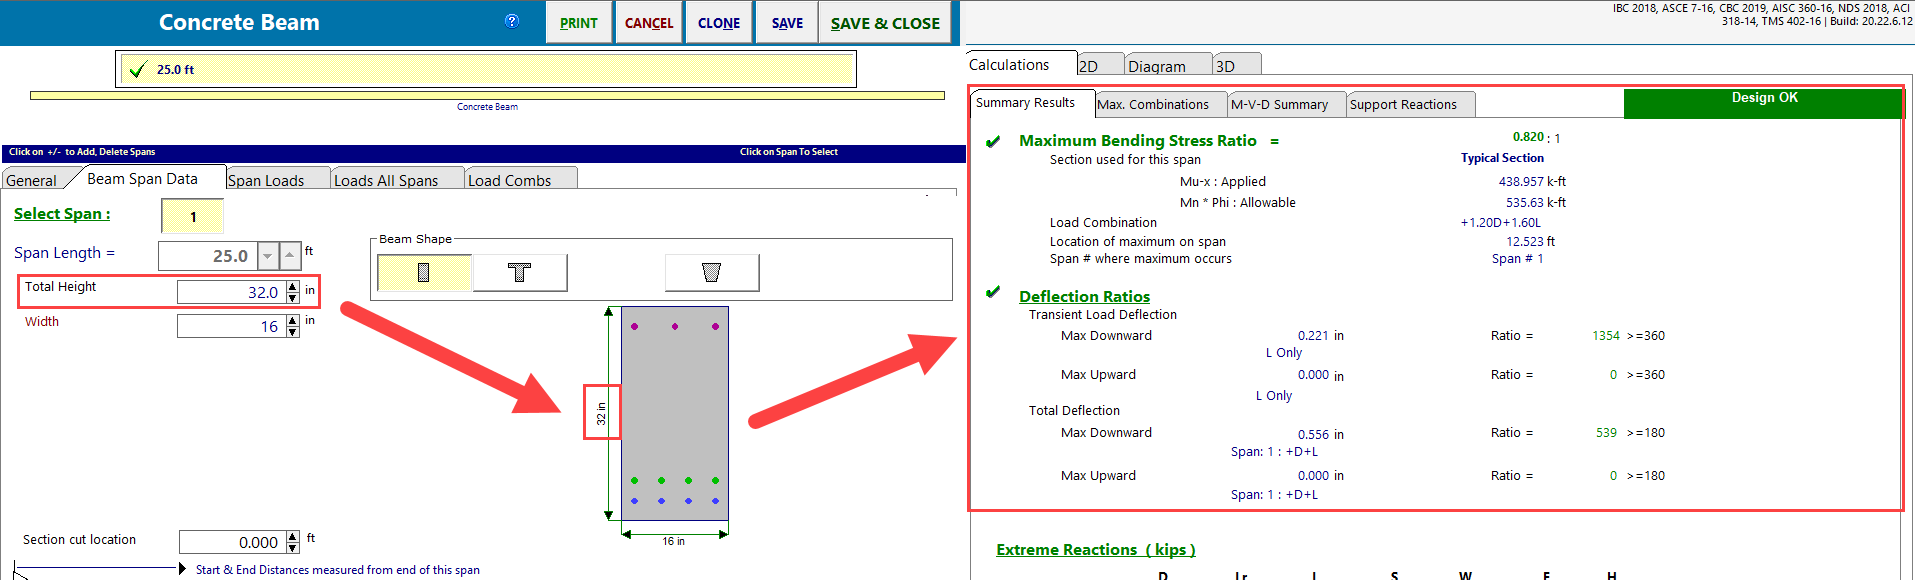Image resolution: width=1915 pixels, height=580 pixels.
Task: Click the yellow Concrete Beam span bar
Action: pos(487,96)
